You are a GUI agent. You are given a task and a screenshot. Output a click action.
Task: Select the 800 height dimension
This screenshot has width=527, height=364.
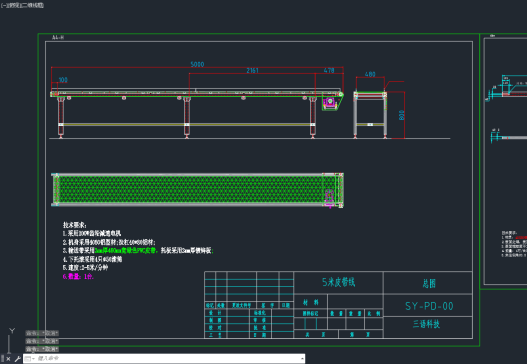point(402,115)
